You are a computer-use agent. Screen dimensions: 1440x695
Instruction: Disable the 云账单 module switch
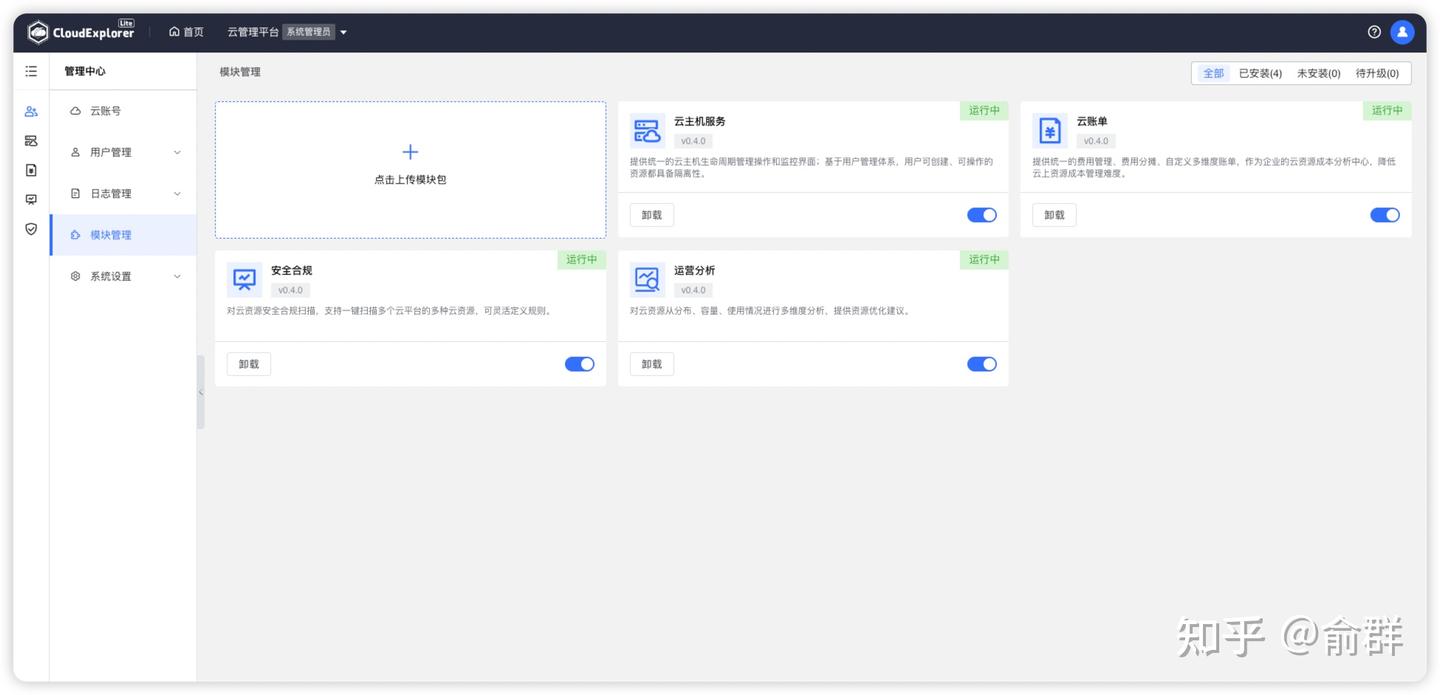click(x=1385, y=215)
